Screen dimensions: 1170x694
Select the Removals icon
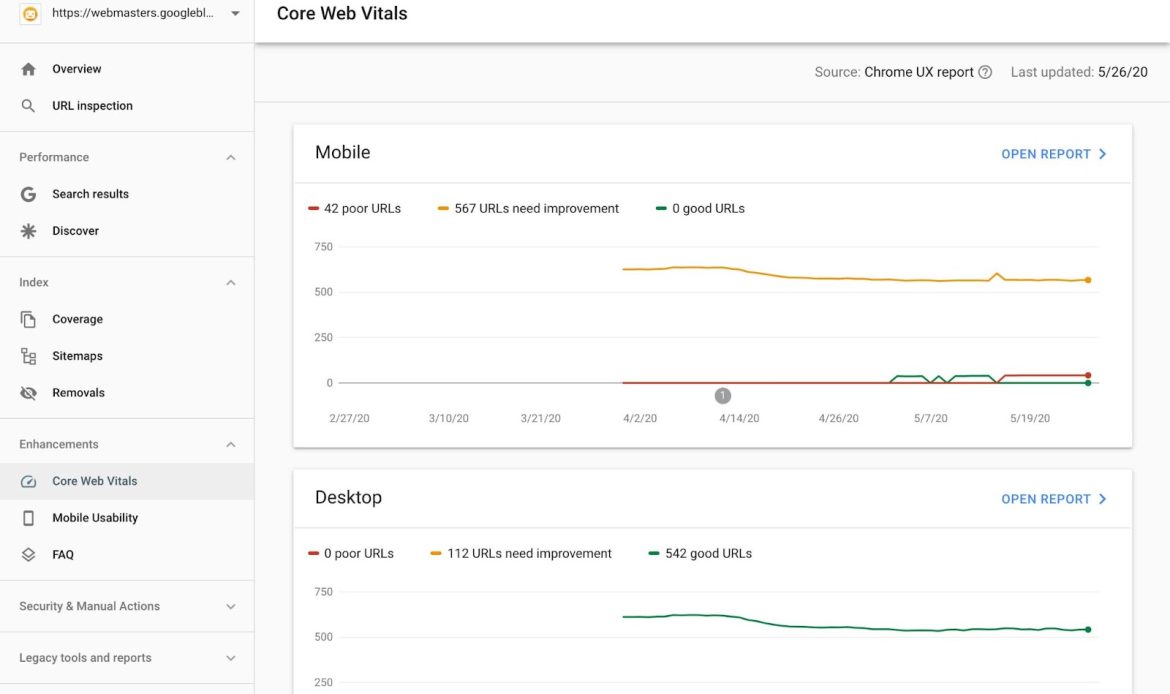point(28,392)
